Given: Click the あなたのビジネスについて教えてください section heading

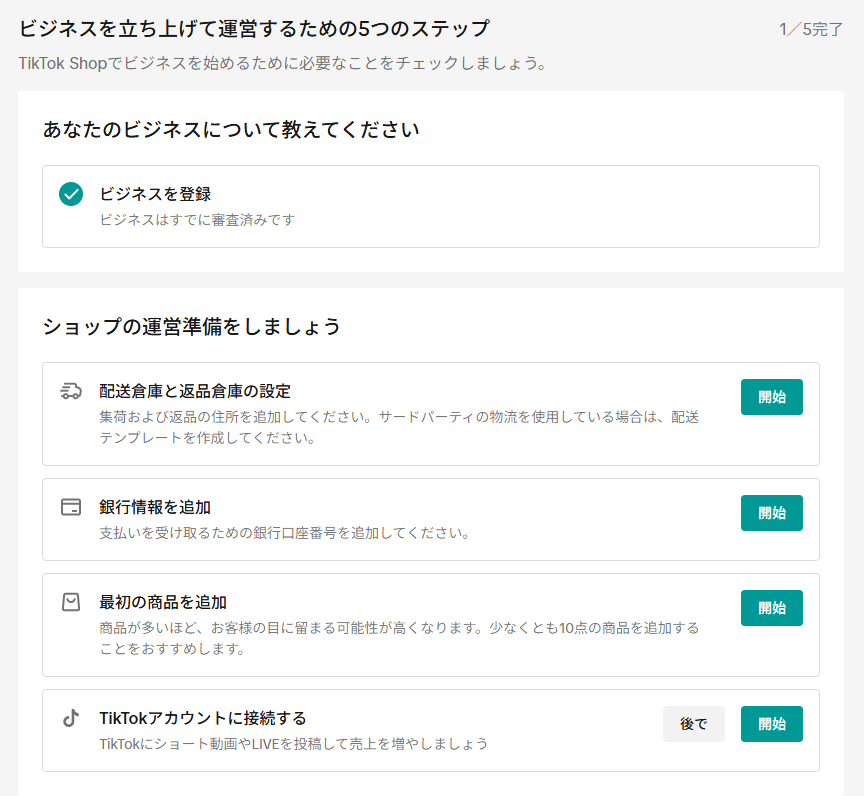Looking at the screenshot, I should click(x=230, y=129).
